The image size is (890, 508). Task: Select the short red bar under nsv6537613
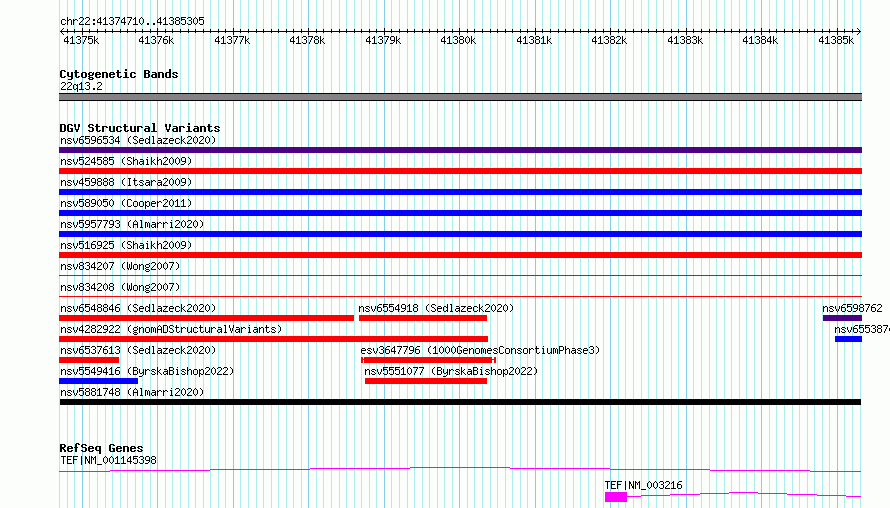click(x=89, y=360)
